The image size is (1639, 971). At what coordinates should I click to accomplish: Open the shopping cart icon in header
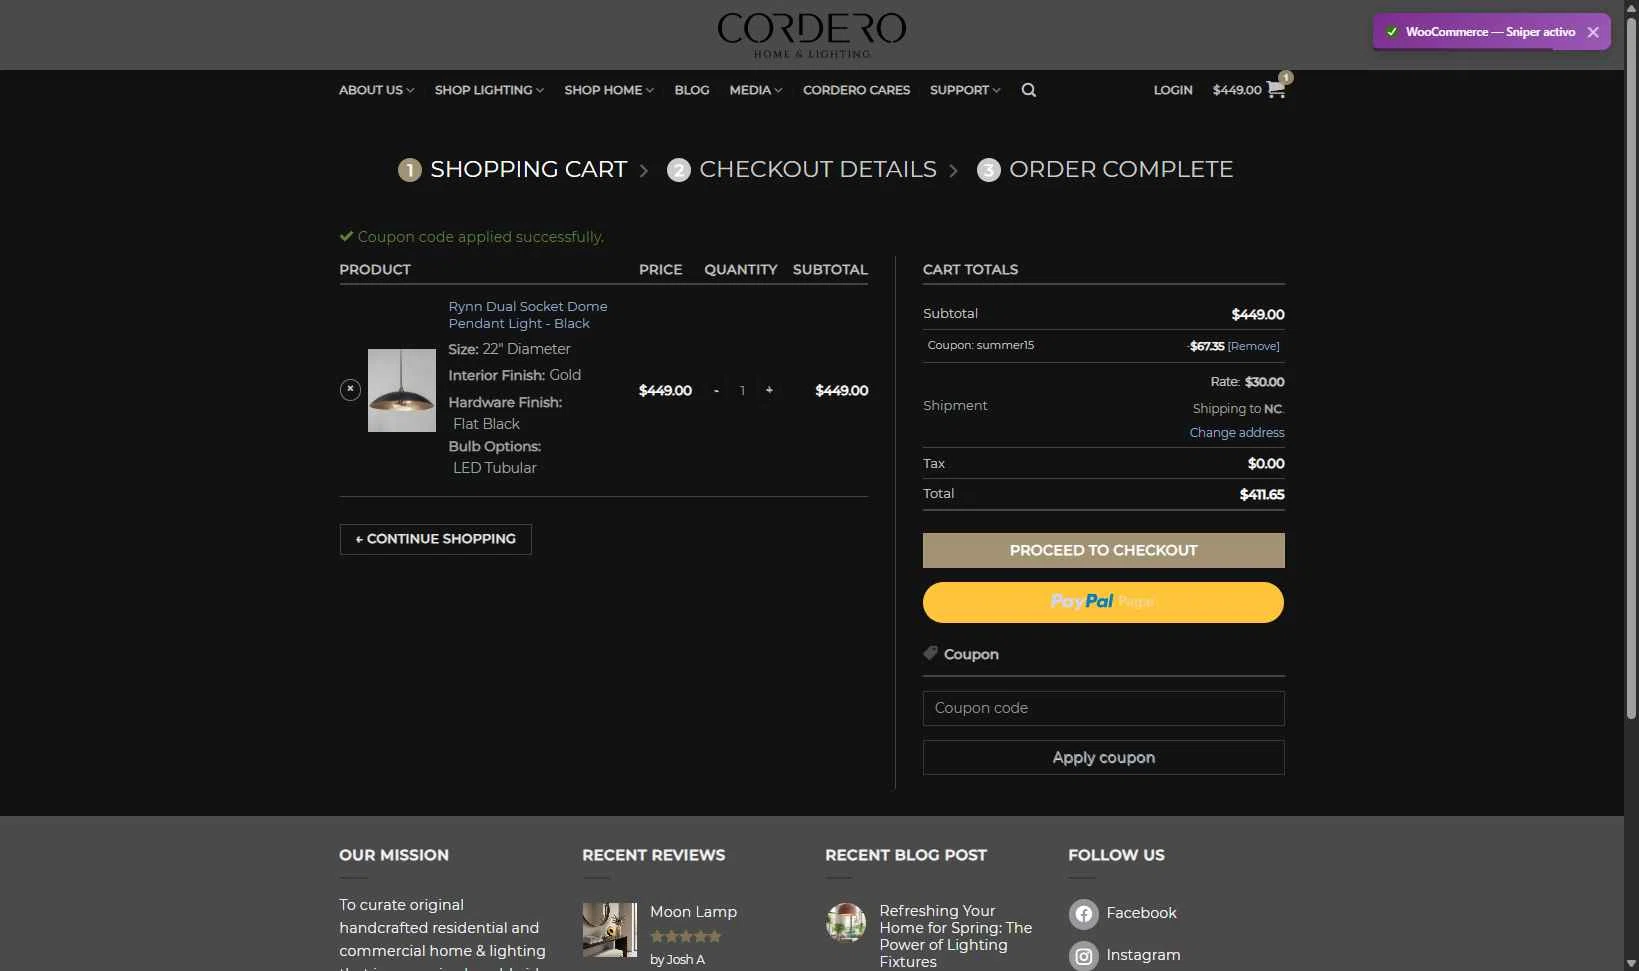(1276, 89)
